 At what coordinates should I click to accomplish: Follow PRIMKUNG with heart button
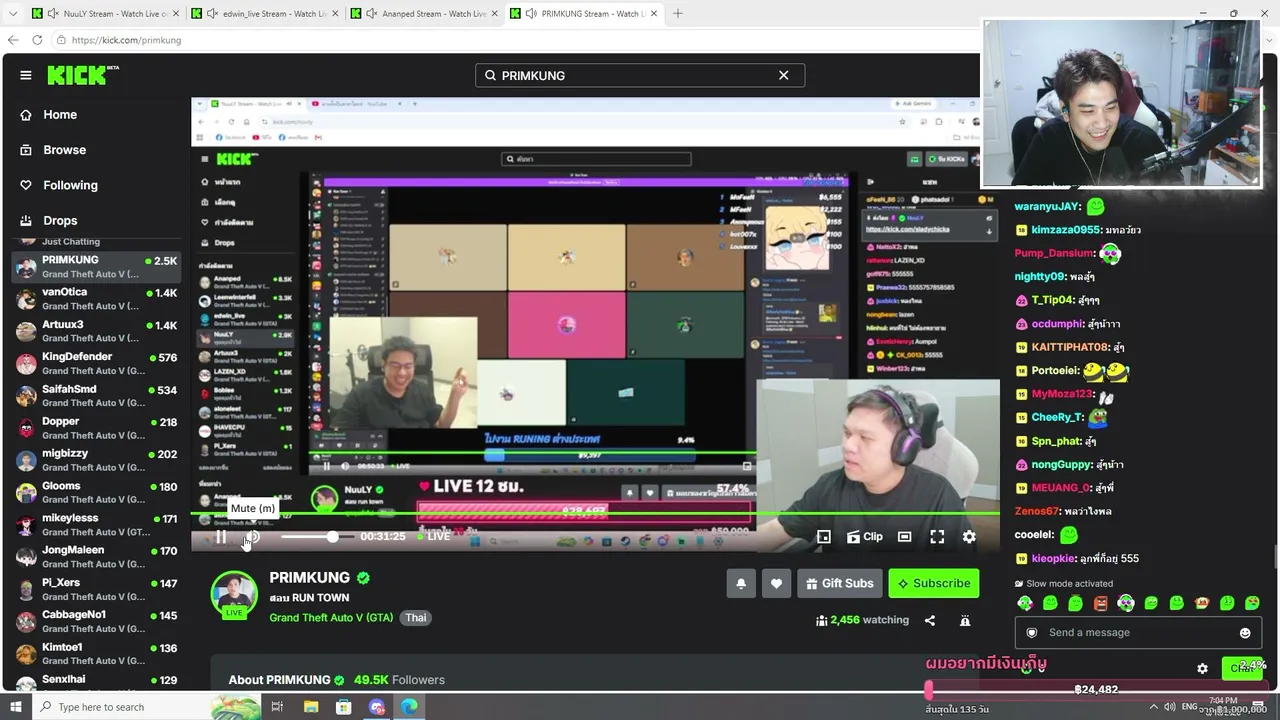[x=777, y=583]
